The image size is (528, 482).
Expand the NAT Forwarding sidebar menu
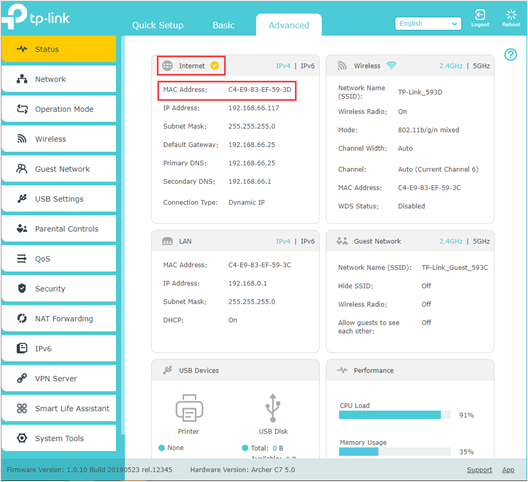click(x=59, y=318)
